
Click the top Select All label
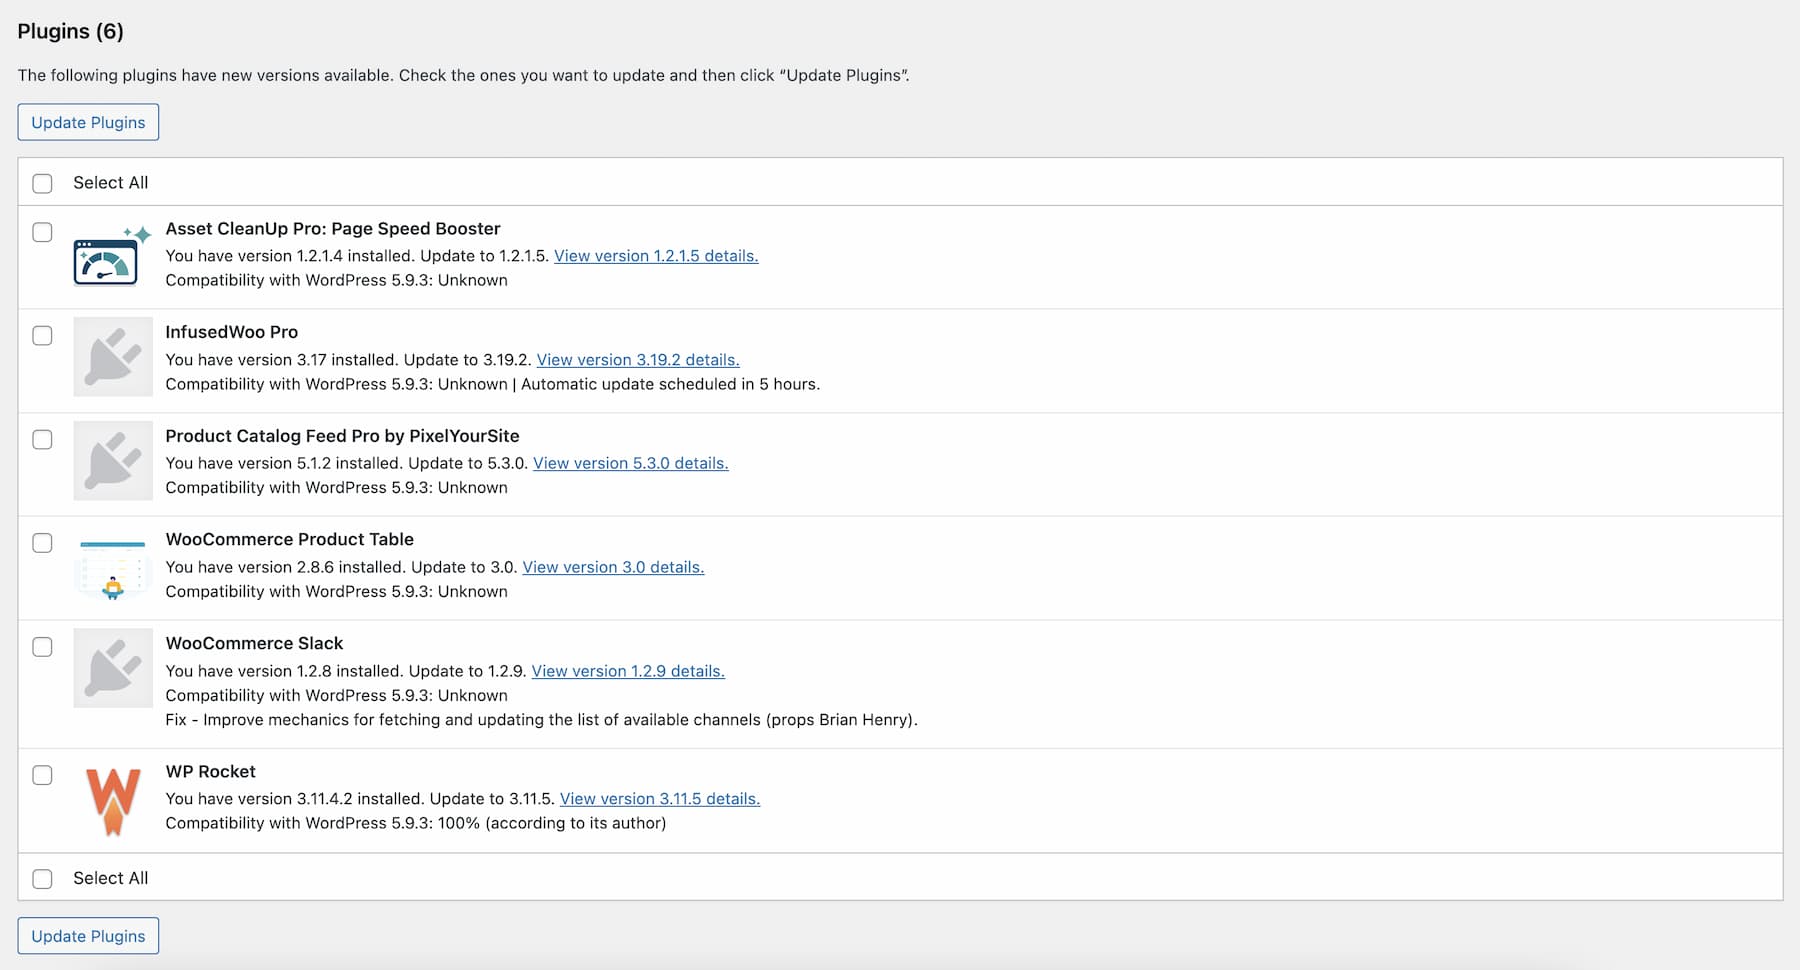point(110,183)
